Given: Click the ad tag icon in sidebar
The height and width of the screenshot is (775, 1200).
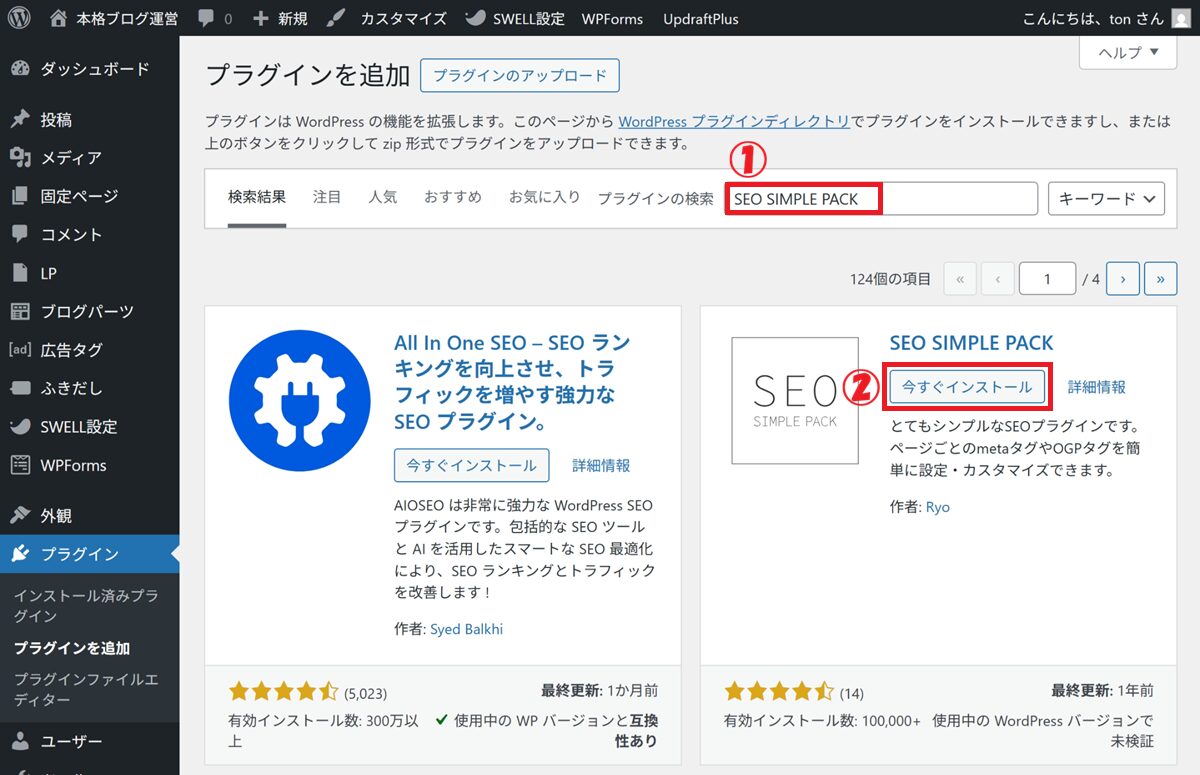Looking at the screenshot, I should 19,350.
